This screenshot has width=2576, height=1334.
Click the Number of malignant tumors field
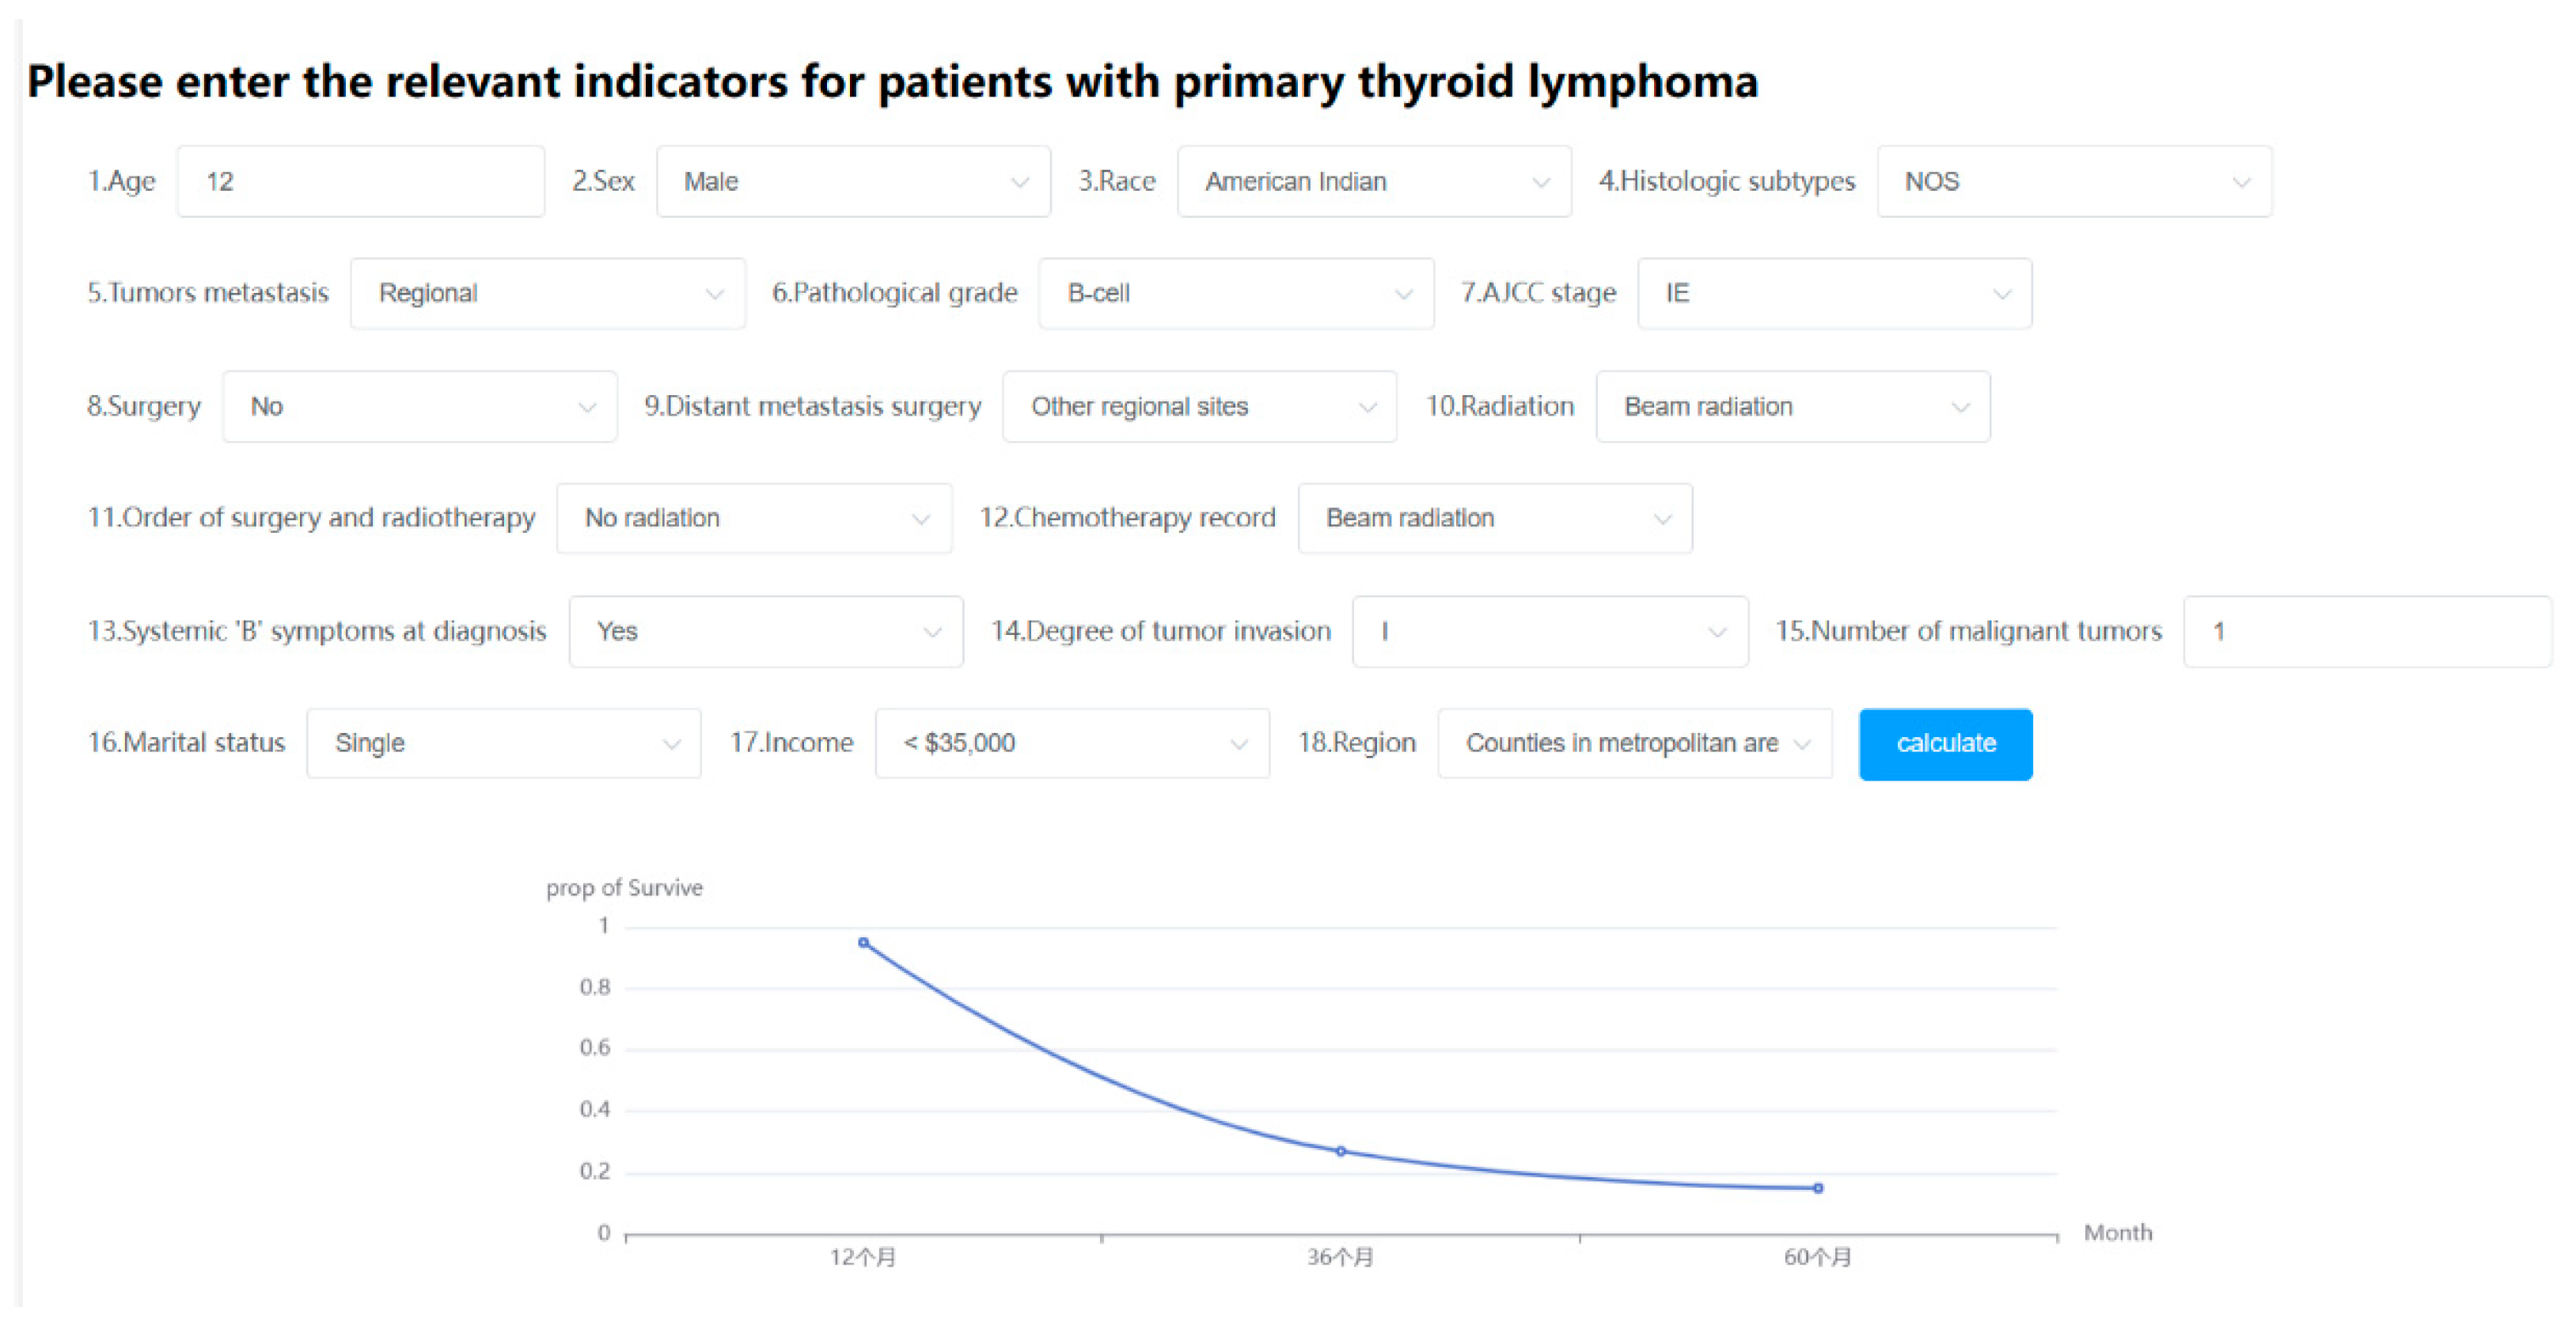click(x=2365, y=631)
